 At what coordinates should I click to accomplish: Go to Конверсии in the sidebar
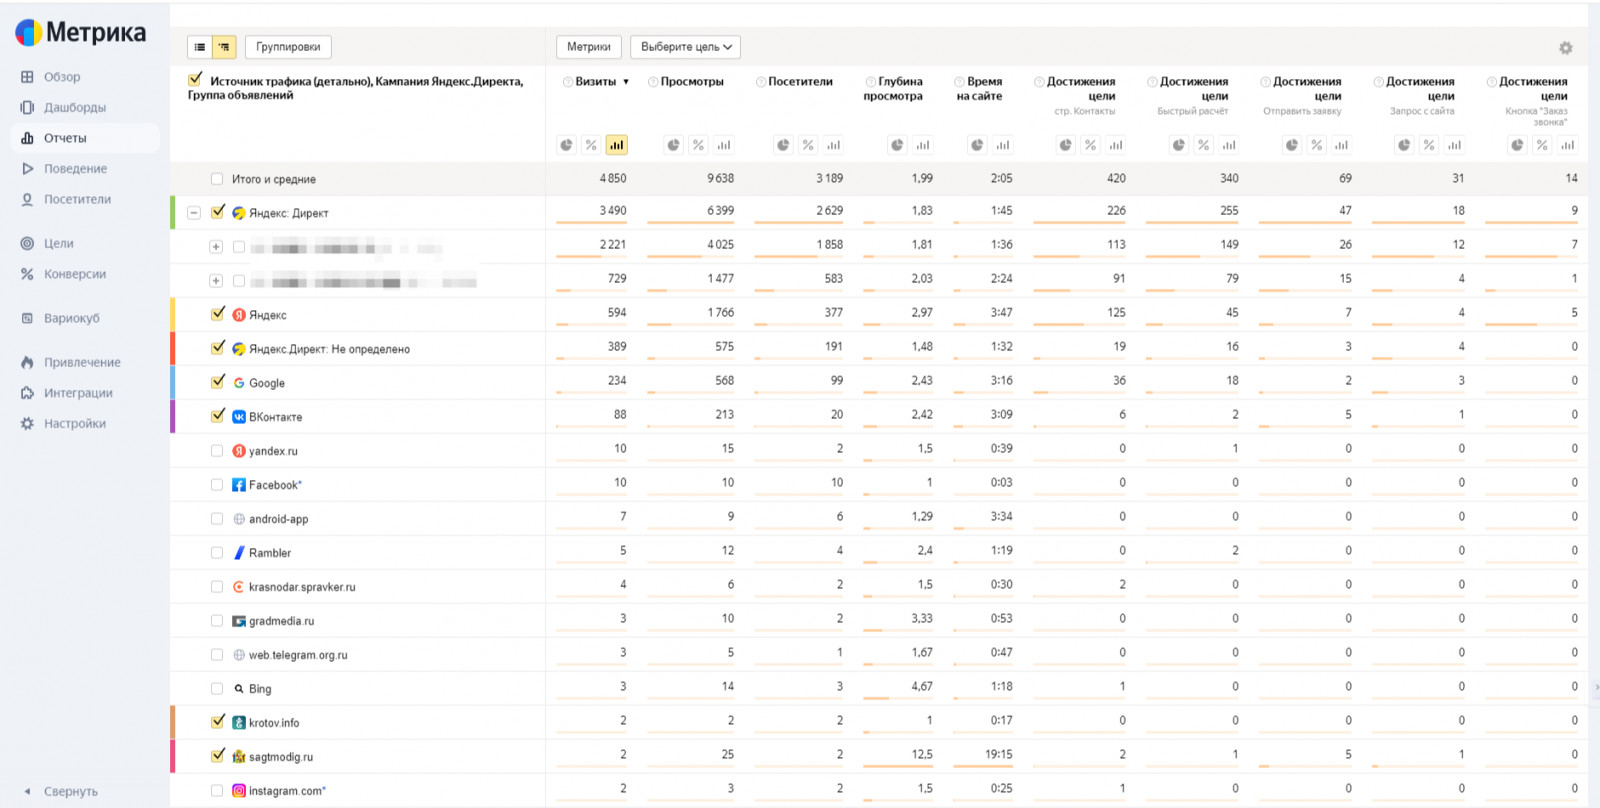74,274
